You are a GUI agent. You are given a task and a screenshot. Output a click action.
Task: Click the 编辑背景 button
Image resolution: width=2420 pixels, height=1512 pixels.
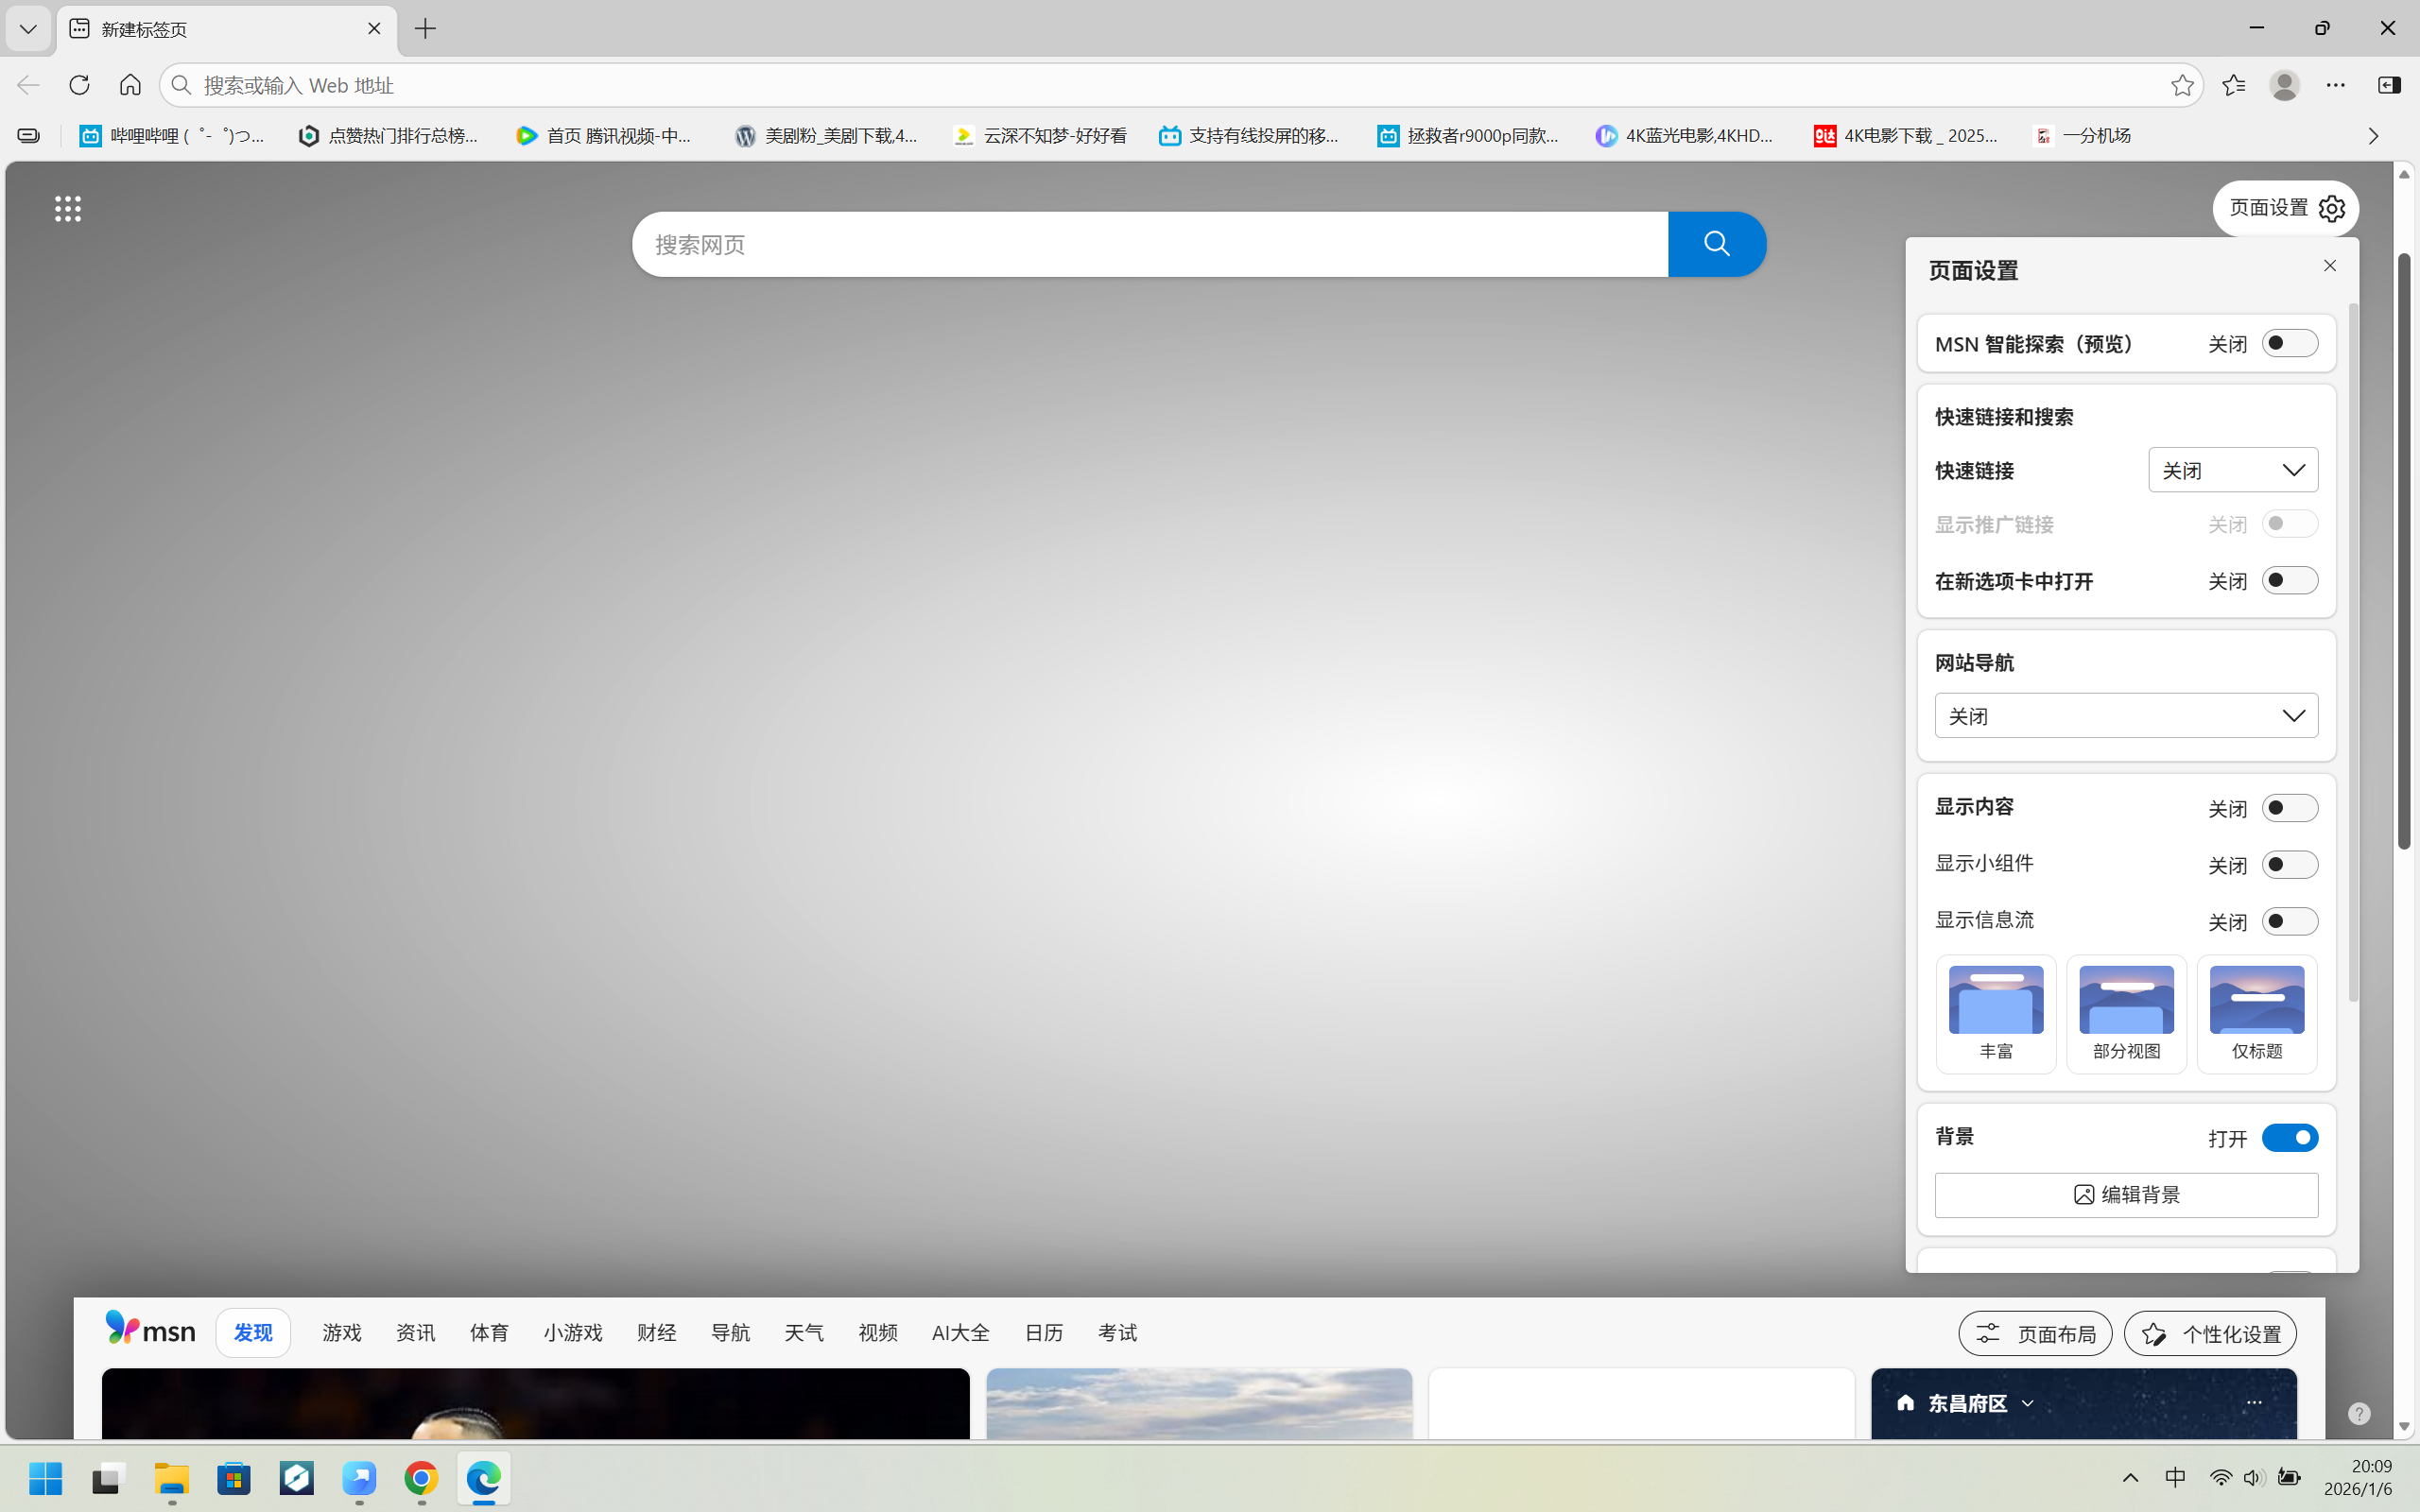click(x=2126, y=1195)
